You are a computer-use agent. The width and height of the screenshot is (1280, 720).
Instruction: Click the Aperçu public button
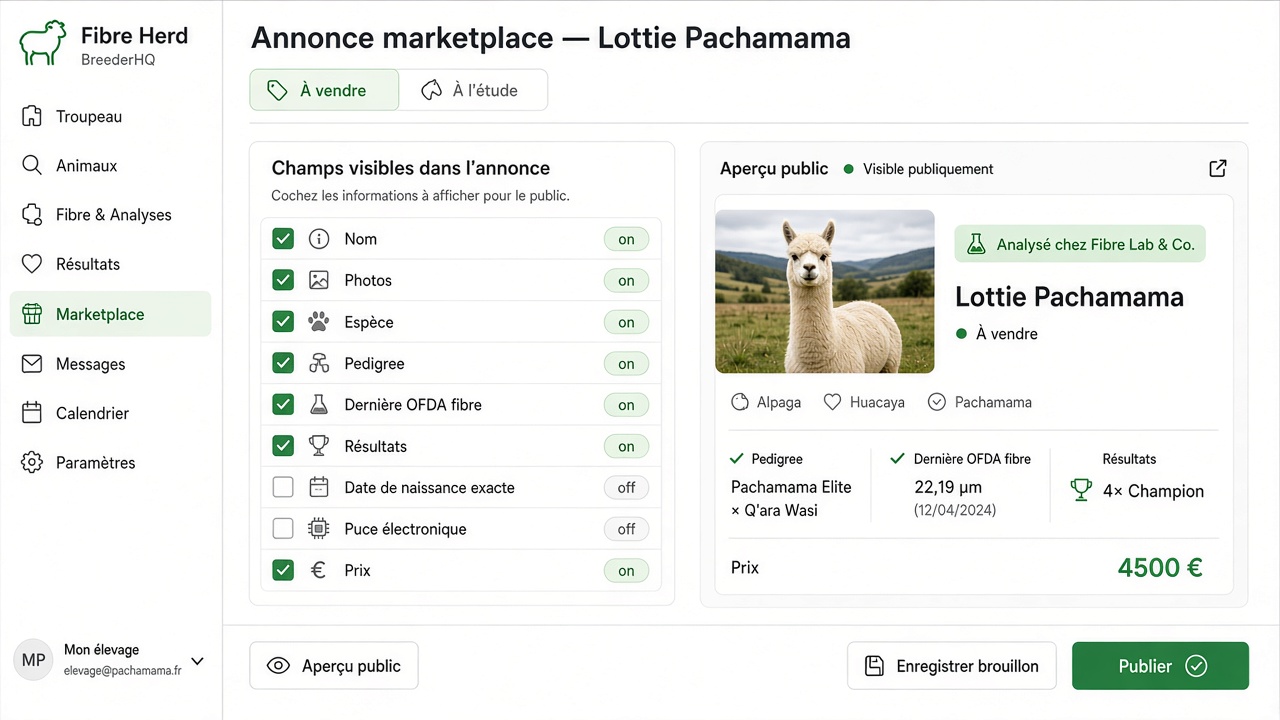coord(334,666)
